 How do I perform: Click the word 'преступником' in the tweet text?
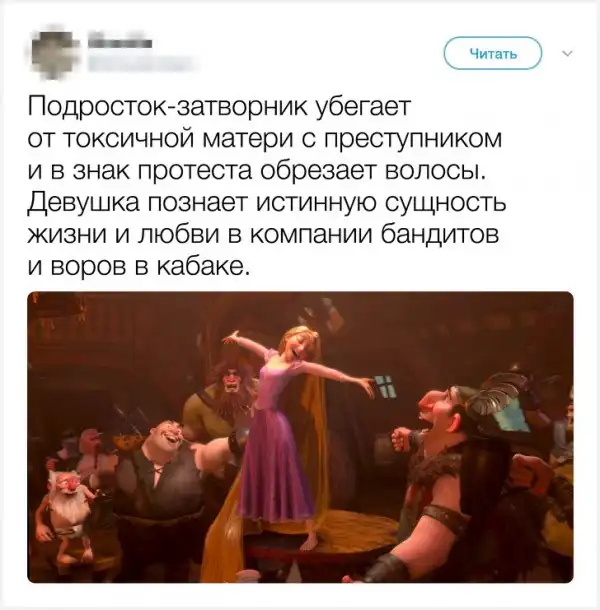(413, 140)
